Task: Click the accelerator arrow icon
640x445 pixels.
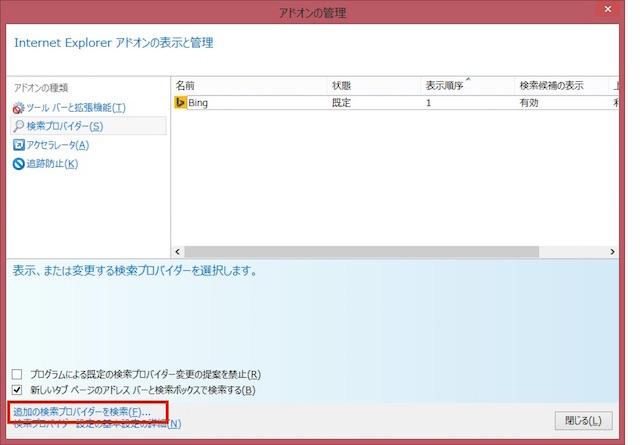Action: point(18,145)
